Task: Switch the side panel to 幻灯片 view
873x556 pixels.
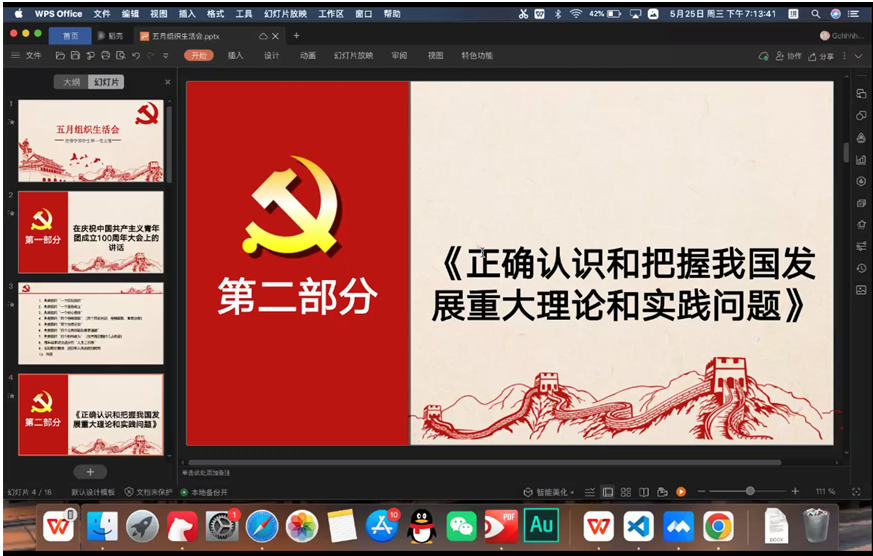Action: point(106,82)
